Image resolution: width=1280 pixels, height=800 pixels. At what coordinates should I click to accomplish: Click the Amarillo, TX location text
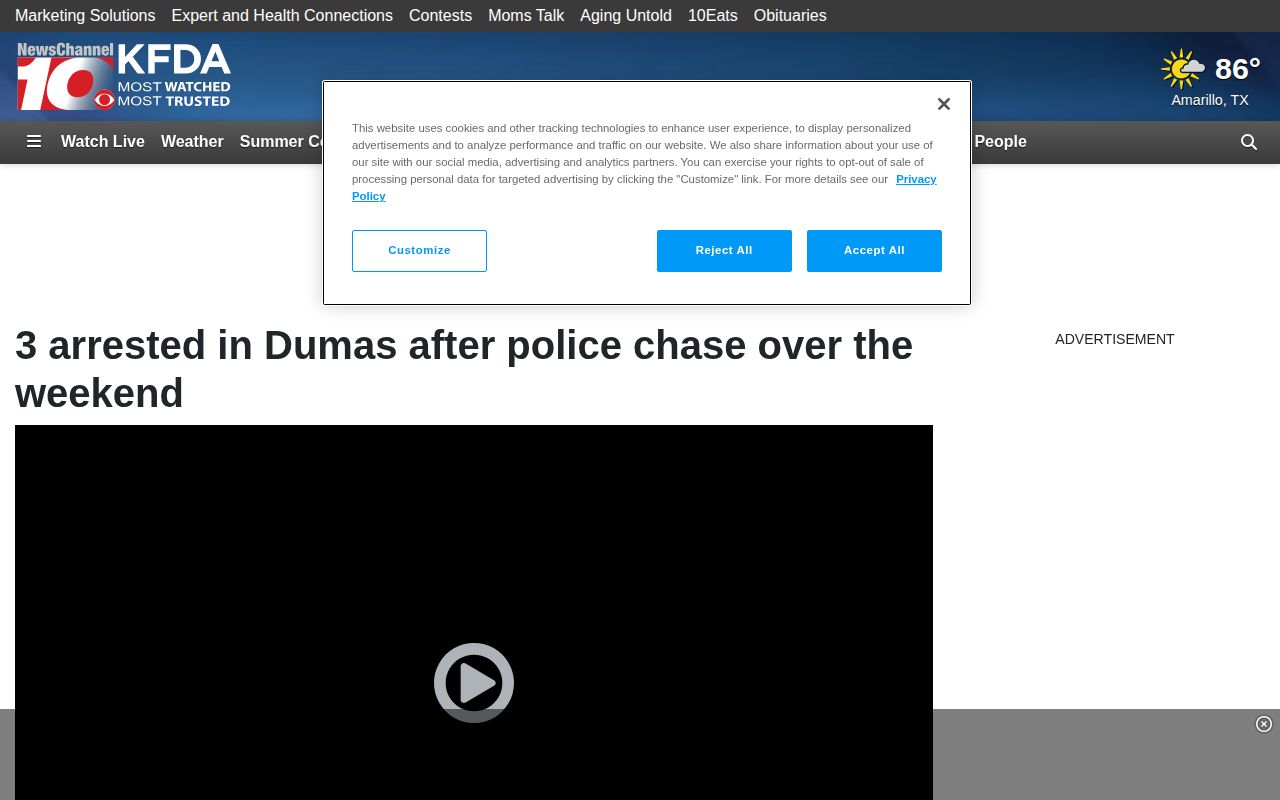click(x=1210, y=100)
